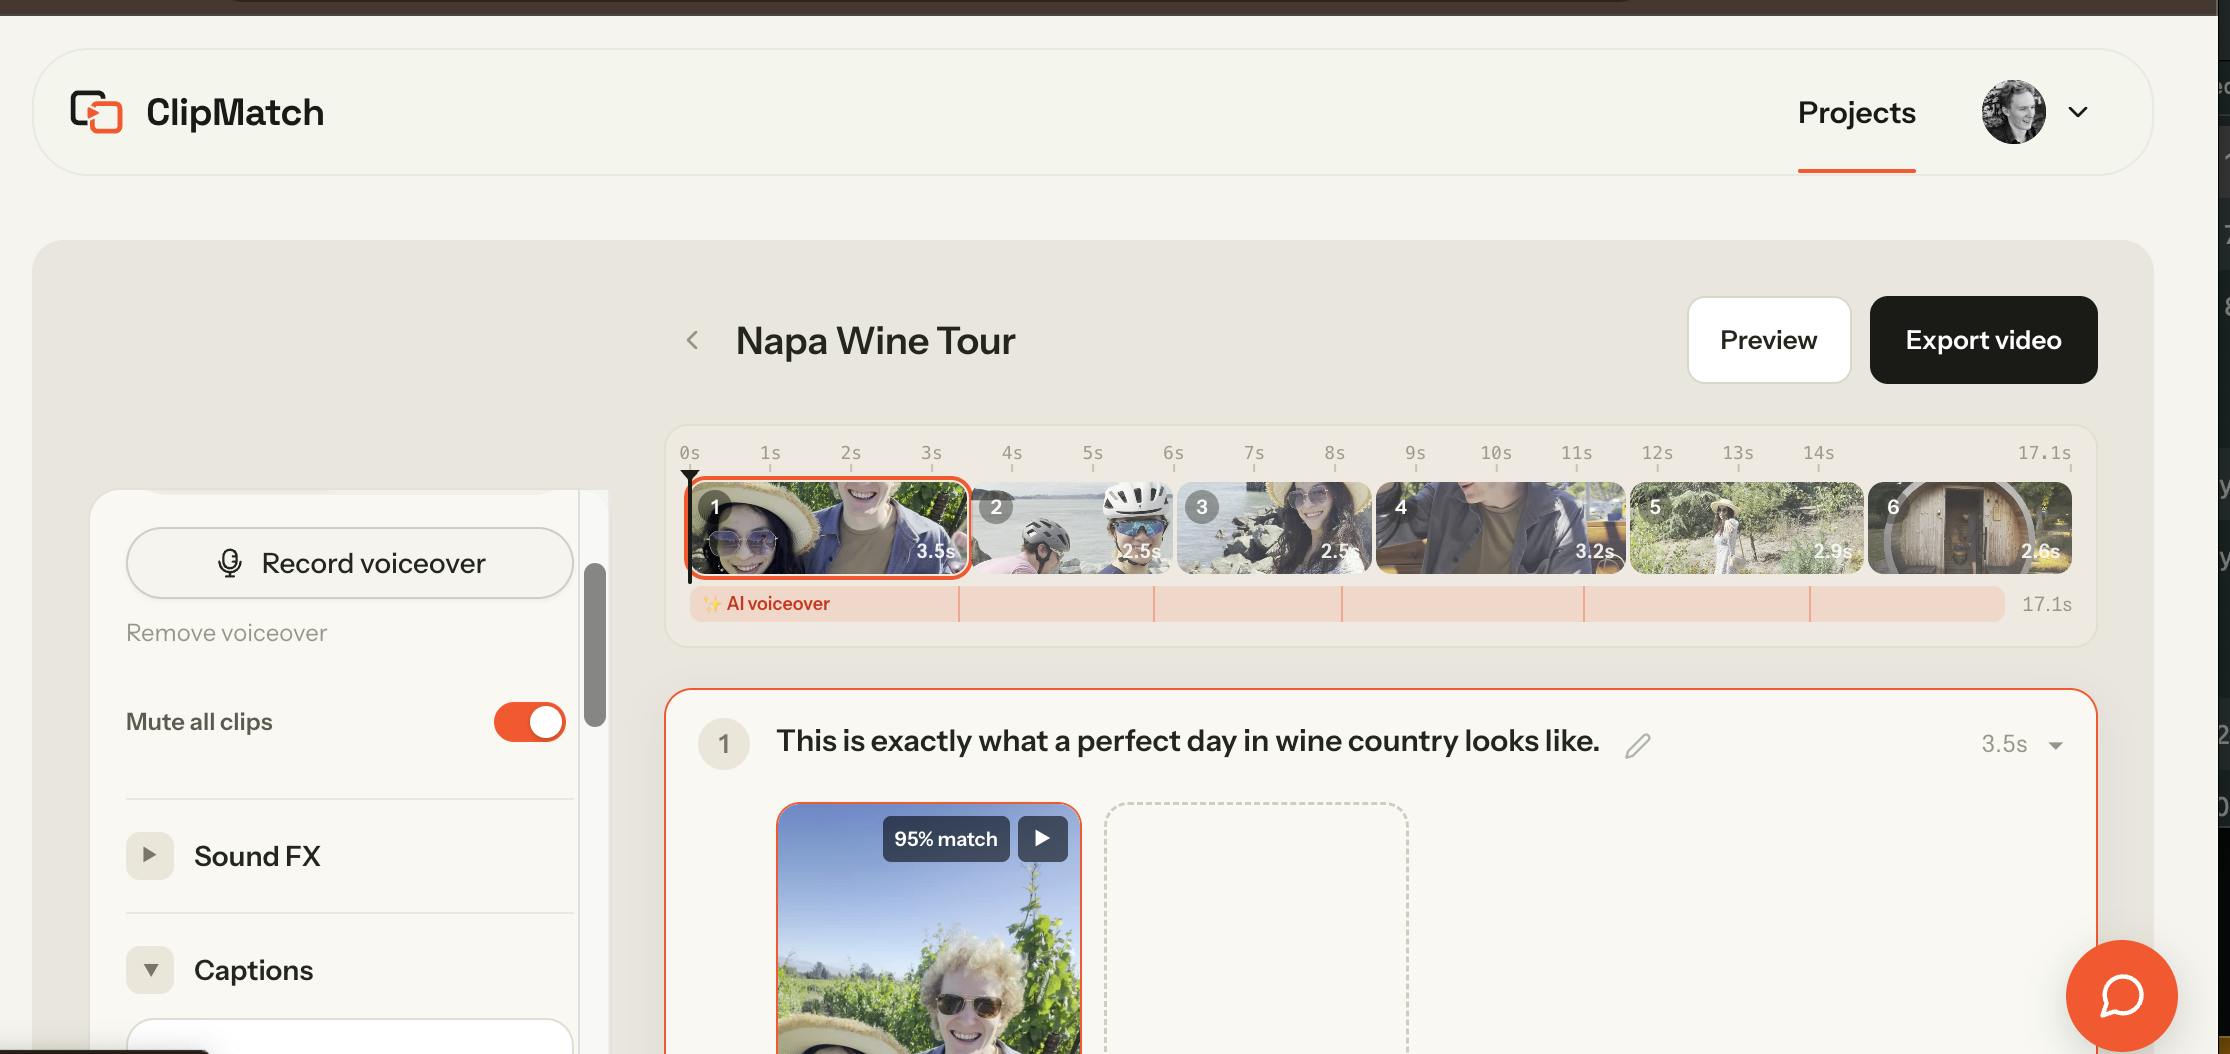Open the 3.5s duration dropdown
The width and height of the screenshot is (2230, 1054).
pos(2022,744)
